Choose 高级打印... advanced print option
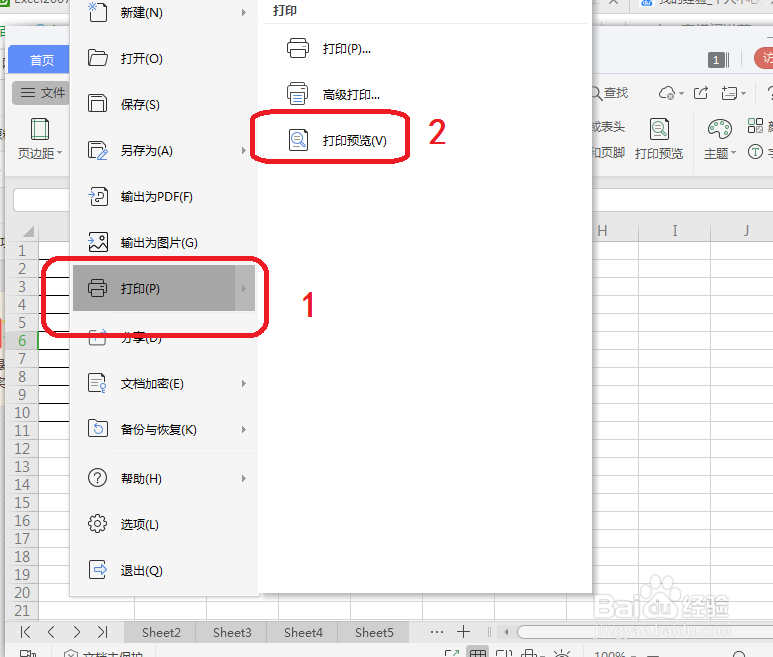This screenshot has height=657, width=773. (x=351, y=95)
